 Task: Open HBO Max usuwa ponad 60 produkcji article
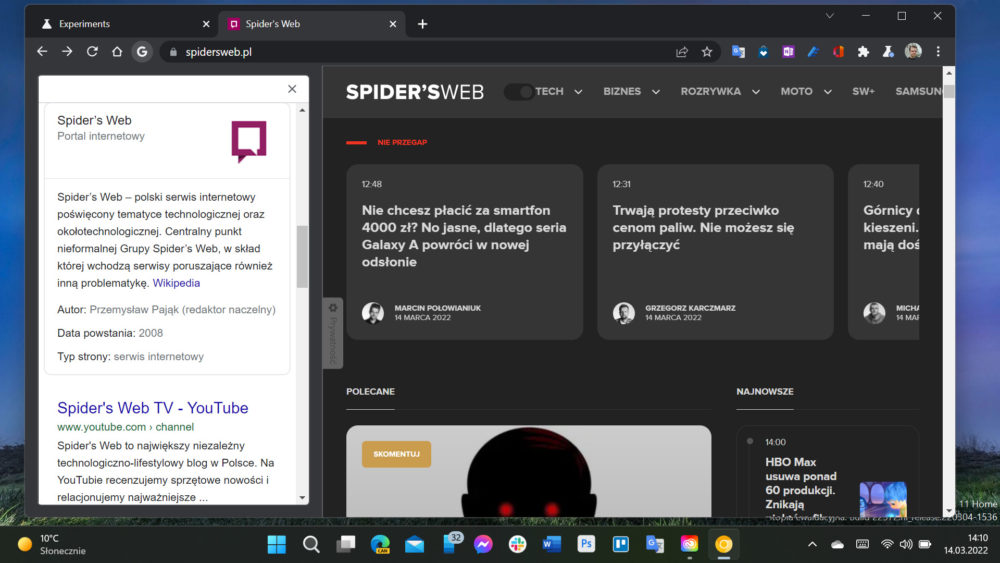(x=801, y=483)
